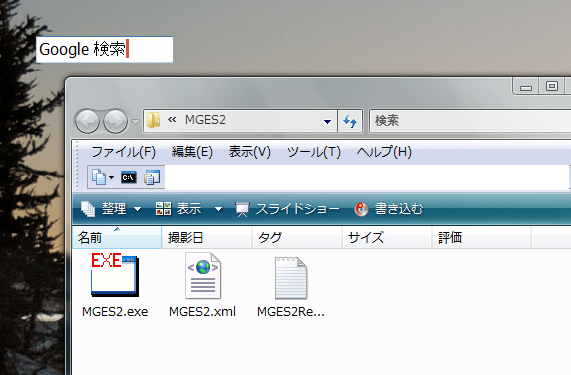The image size is (571, 375).
Task: Start the スライドショー slideshow
Action: pos(287,209)
